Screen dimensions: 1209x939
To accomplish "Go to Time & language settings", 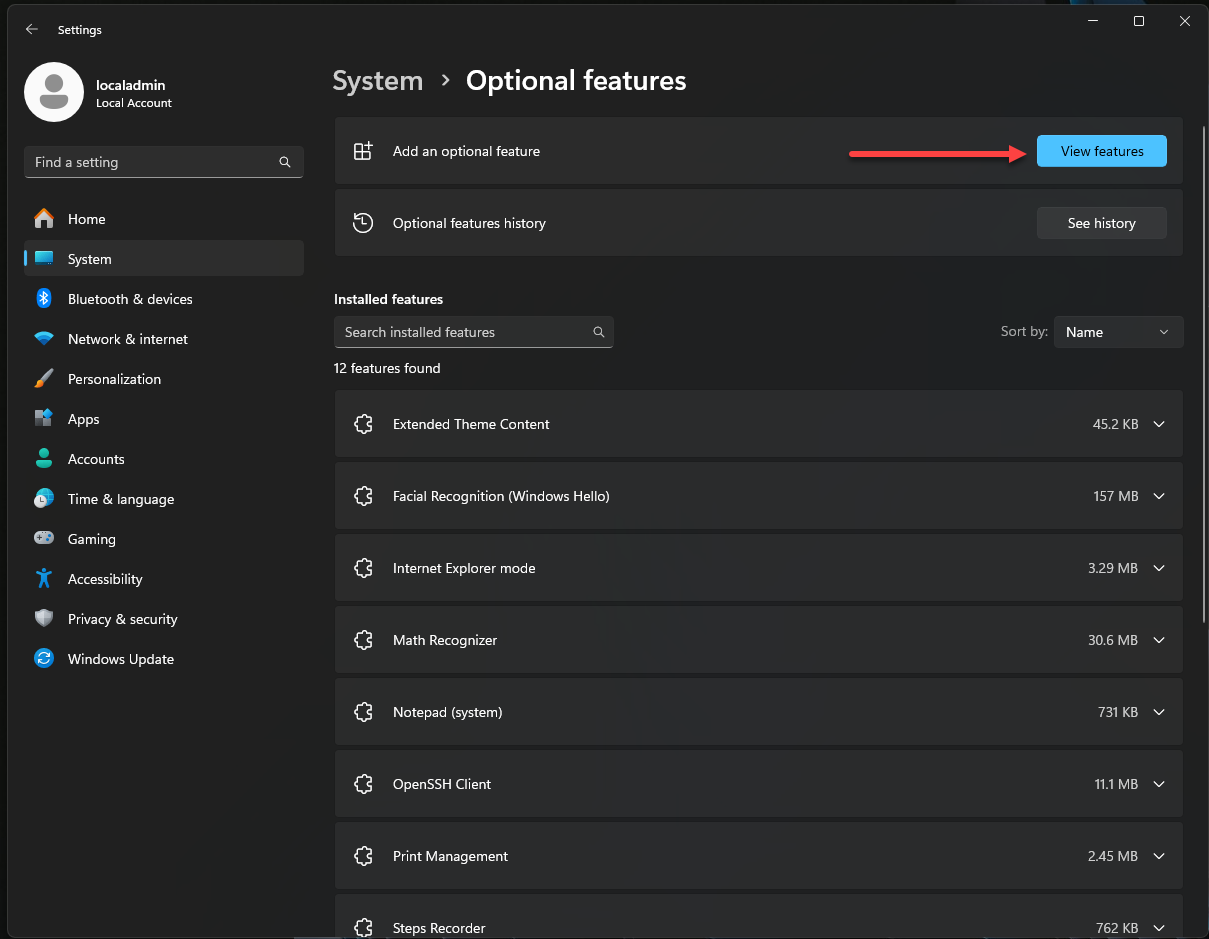I will coord(121,499).
